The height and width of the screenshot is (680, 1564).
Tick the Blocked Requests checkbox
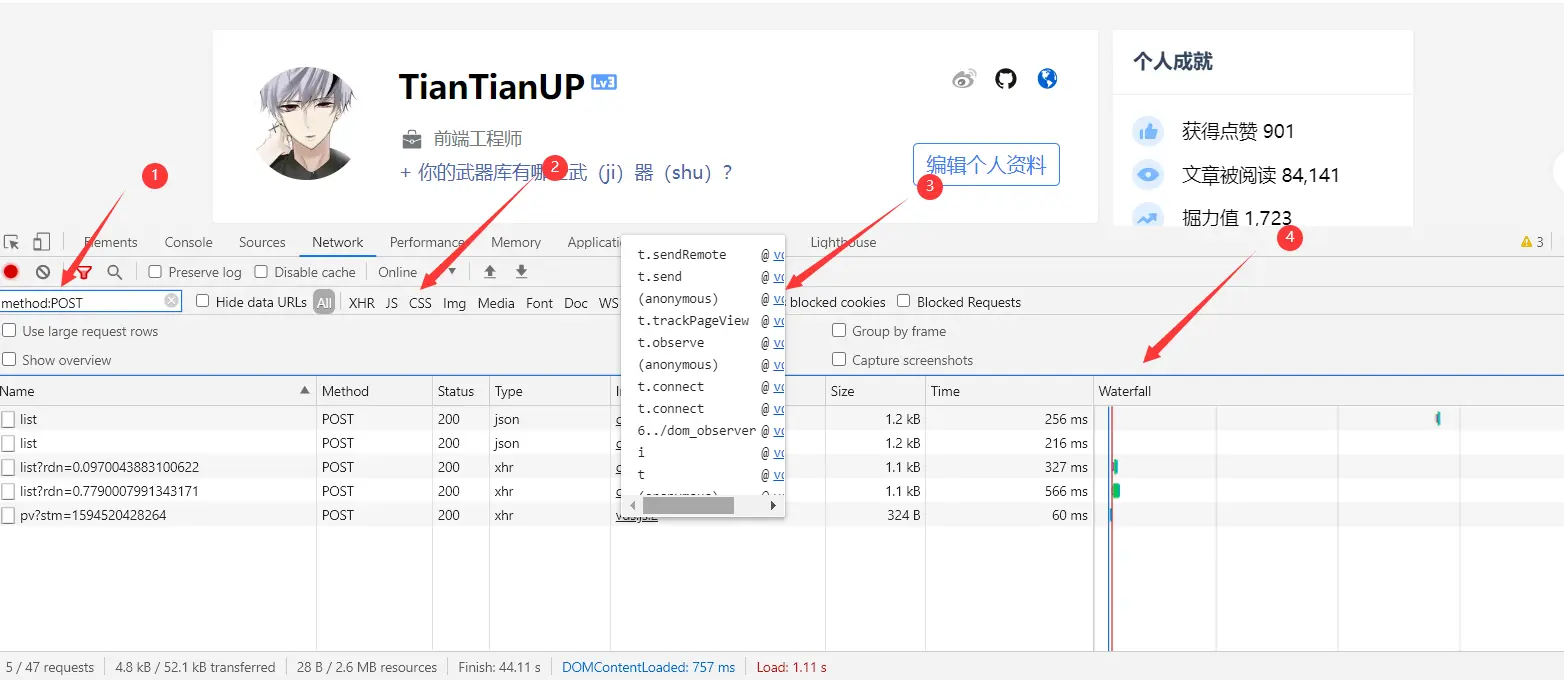coord(904,301)
